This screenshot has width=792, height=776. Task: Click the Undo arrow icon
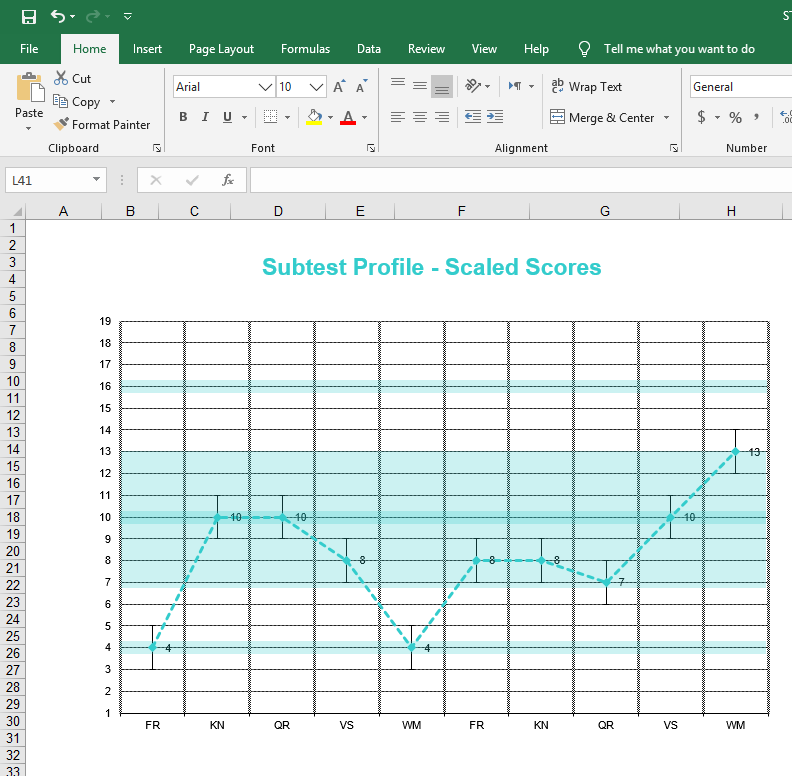pos(58,16)
